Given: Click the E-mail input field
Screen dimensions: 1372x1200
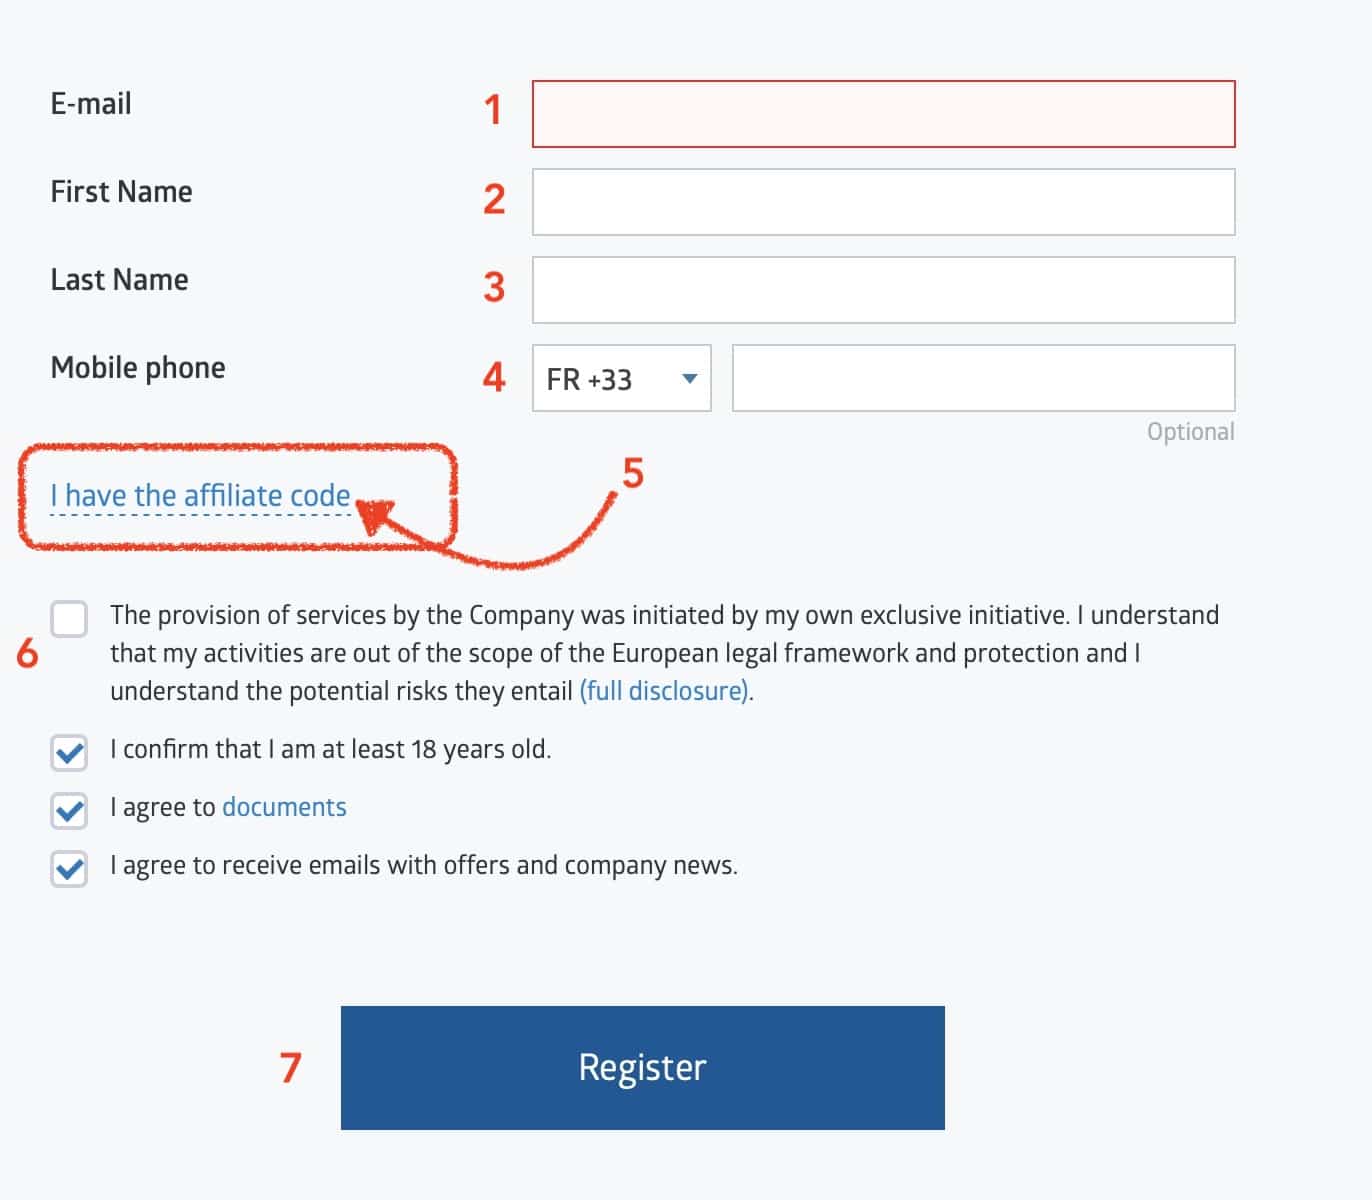Looking at the screenshot, I should click(x=883, y=114).
